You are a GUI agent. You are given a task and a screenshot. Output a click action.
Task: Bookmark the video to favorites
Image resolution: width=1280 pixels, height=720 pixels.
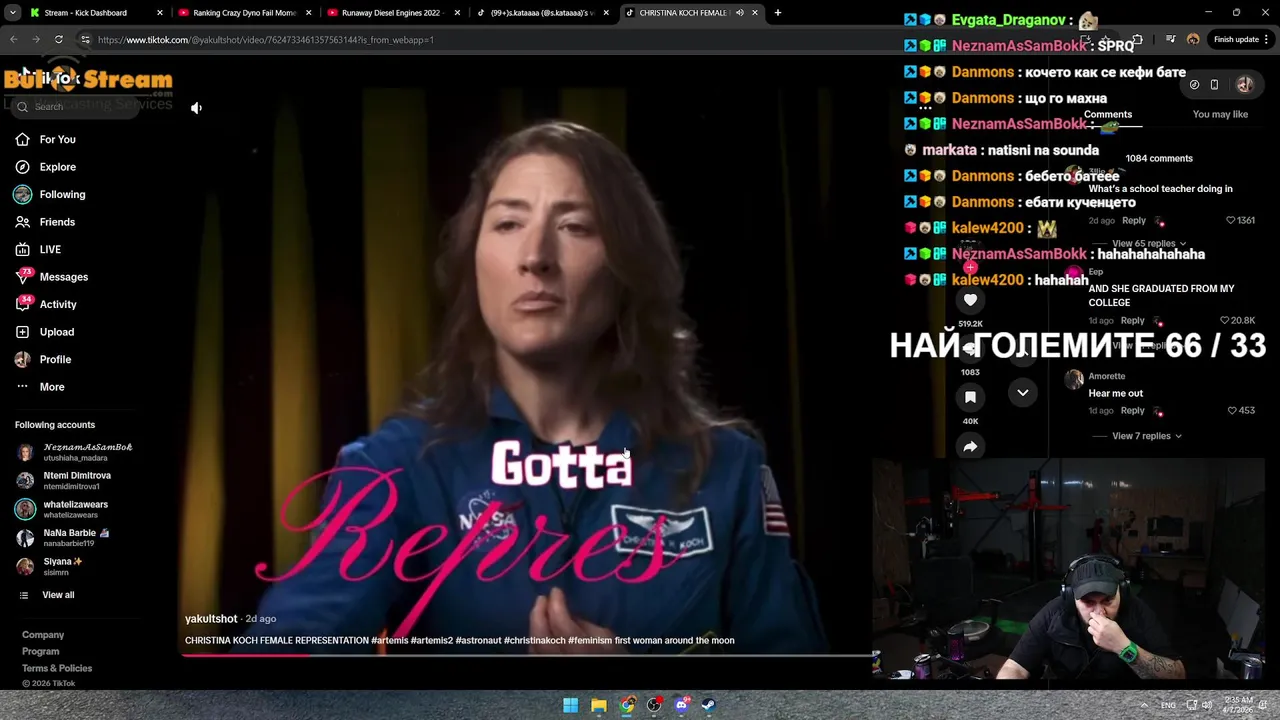(970, 397)
